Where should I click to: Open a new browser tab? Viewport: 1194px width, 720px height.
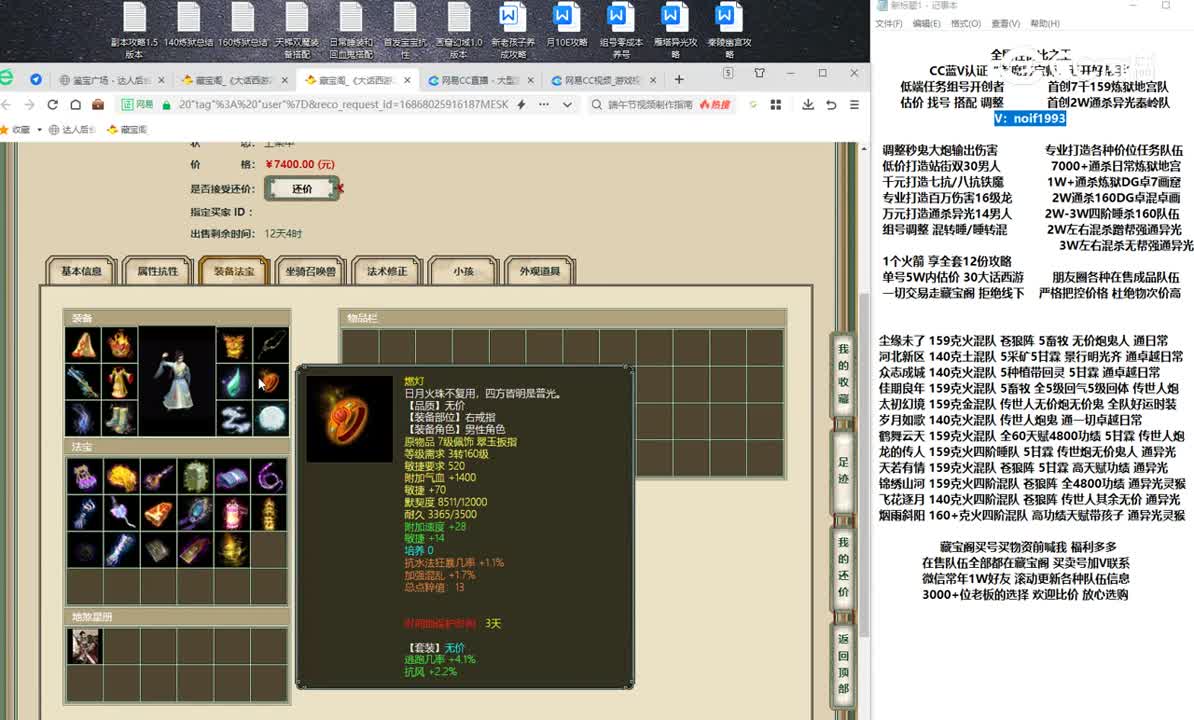[679, 79]
